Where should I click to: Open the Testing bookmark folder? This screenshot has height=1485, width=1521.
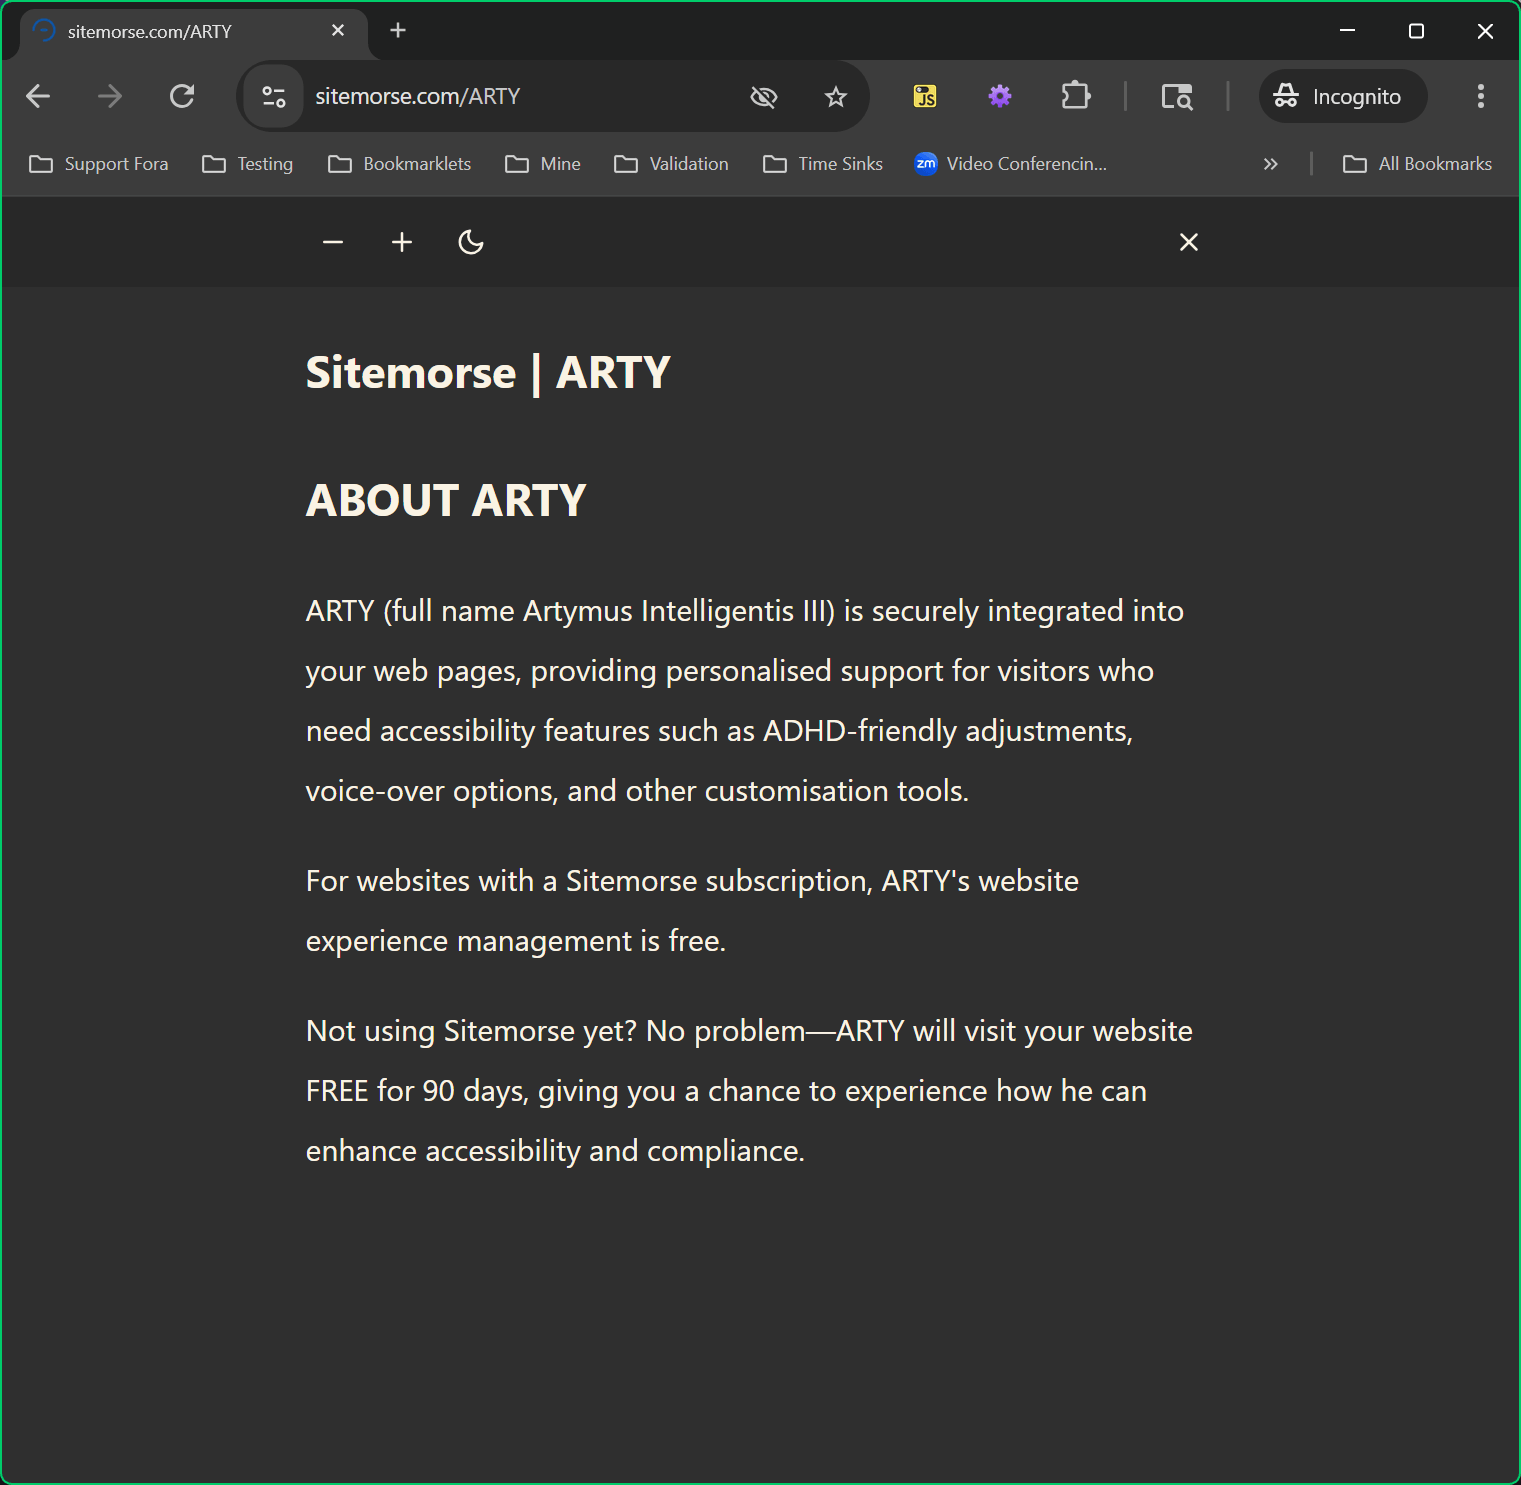(x=248, y=164)
